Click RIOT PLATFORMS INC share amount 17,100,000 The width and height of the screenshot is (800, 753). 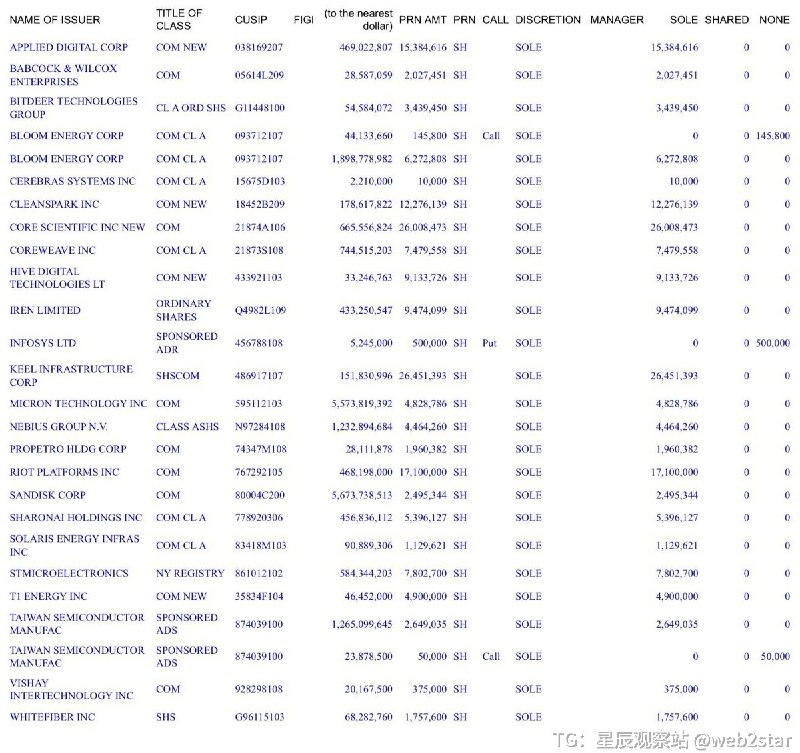tap(422, 472)
